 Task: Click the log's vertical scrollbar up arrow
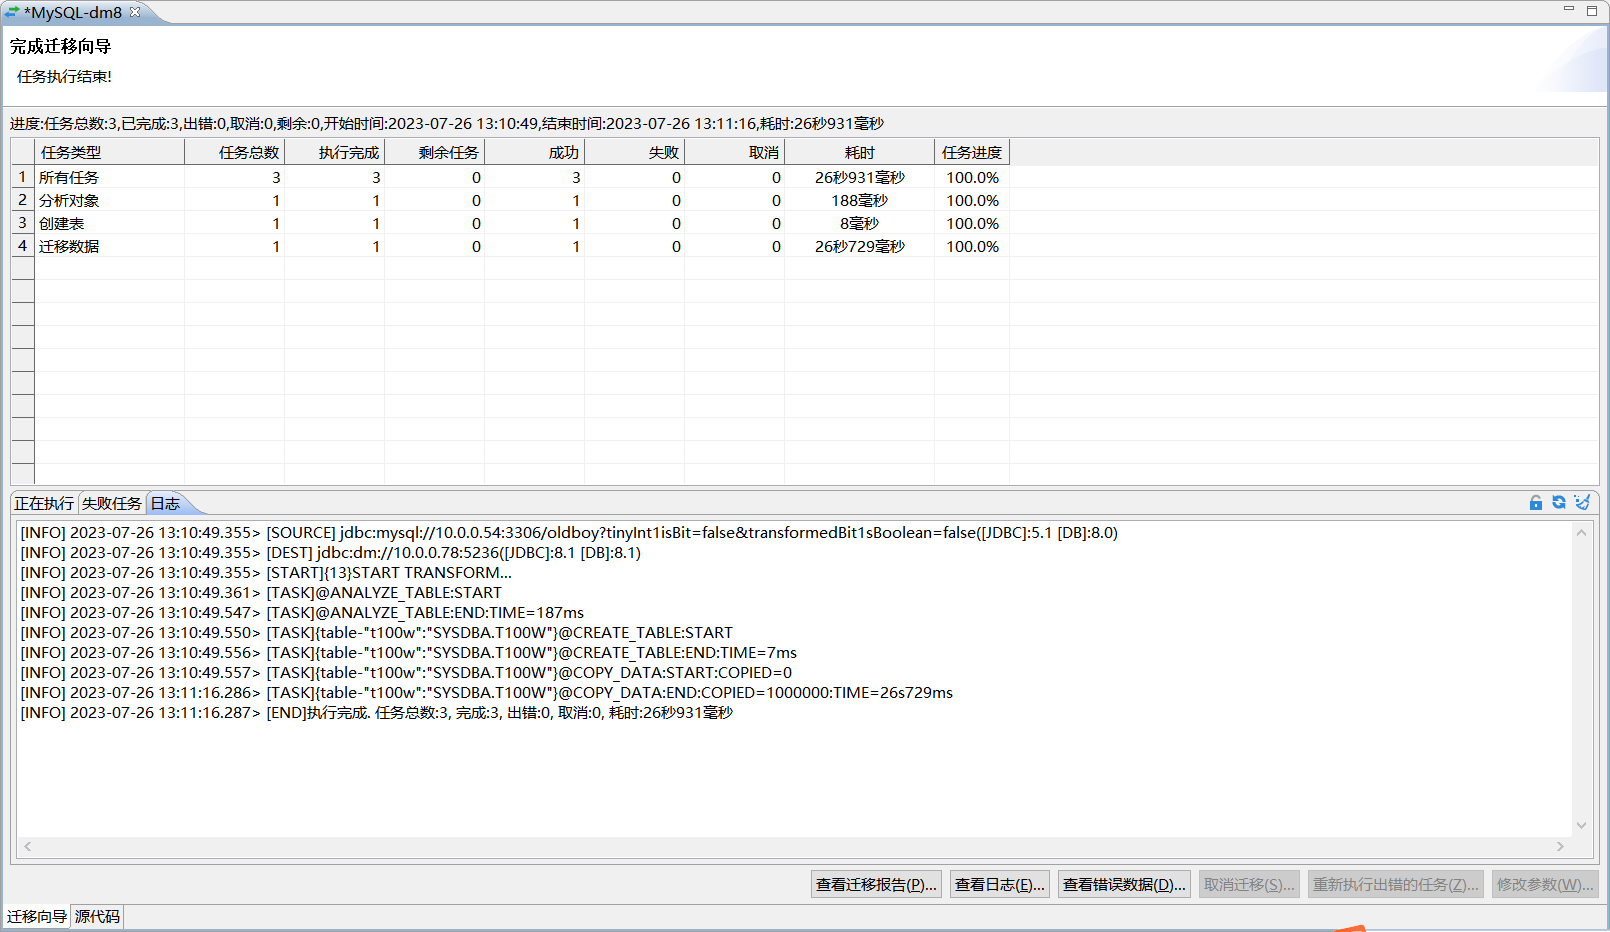coord(1582,532)
